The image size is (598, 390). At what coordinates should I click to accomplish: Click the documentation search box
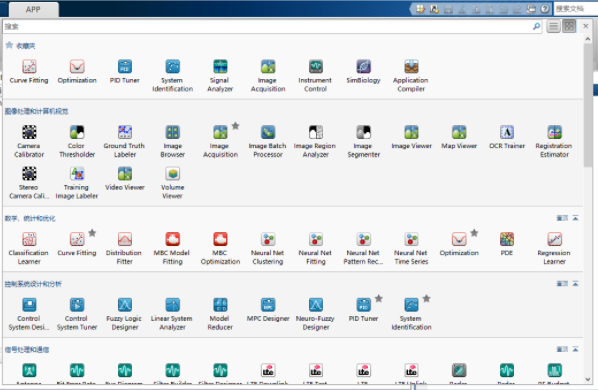pos(575,9)
